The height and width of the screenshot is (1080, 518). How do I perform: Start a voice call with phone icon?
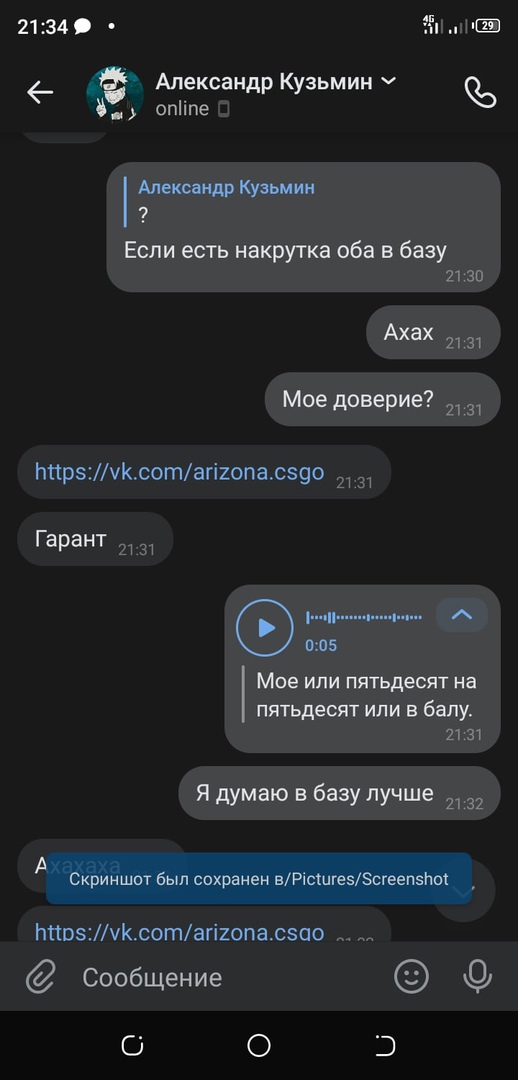coord(480,92)
